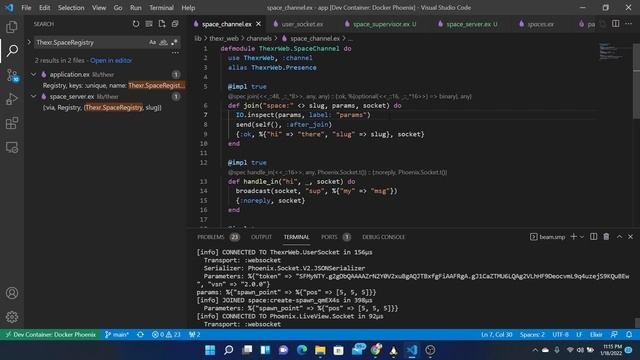Open the Accounts menu icon
This screenshot has height=360, width=640.
(x=12, y=293)
